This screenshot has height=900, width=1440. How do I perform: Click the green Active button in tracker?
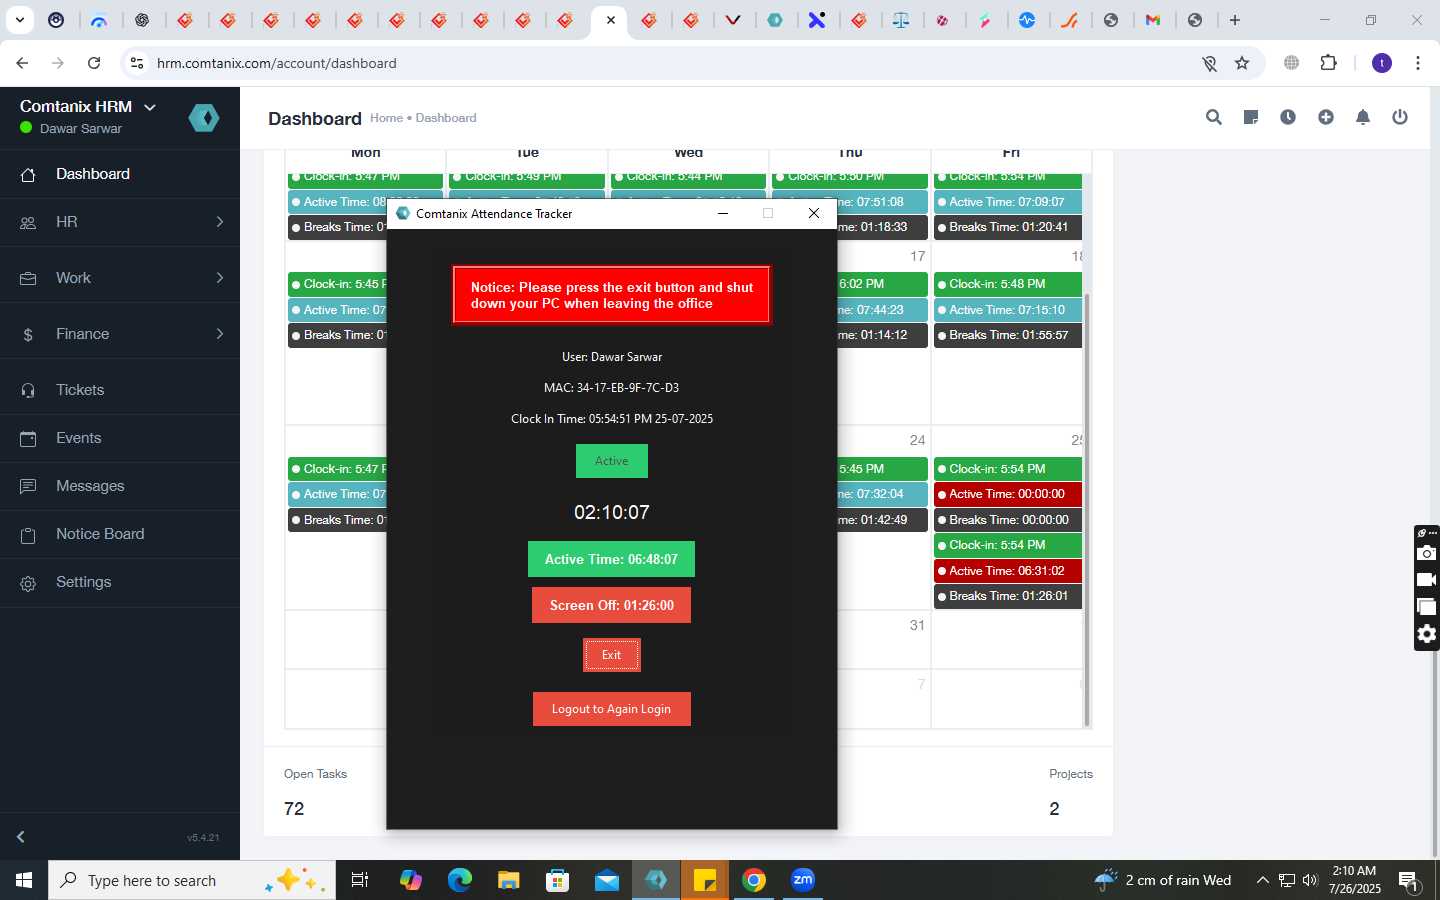(612, 461)
